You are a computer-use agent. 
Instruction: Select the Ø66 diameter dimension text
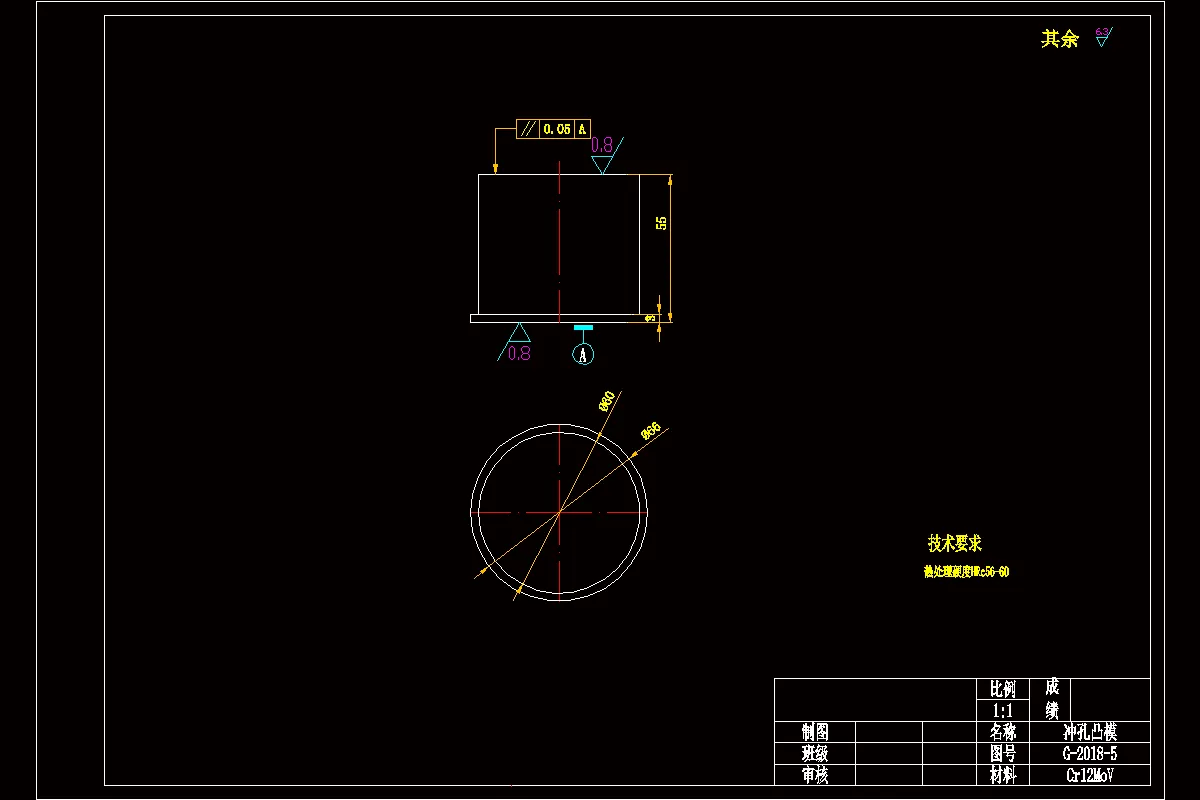pos(650,432)
